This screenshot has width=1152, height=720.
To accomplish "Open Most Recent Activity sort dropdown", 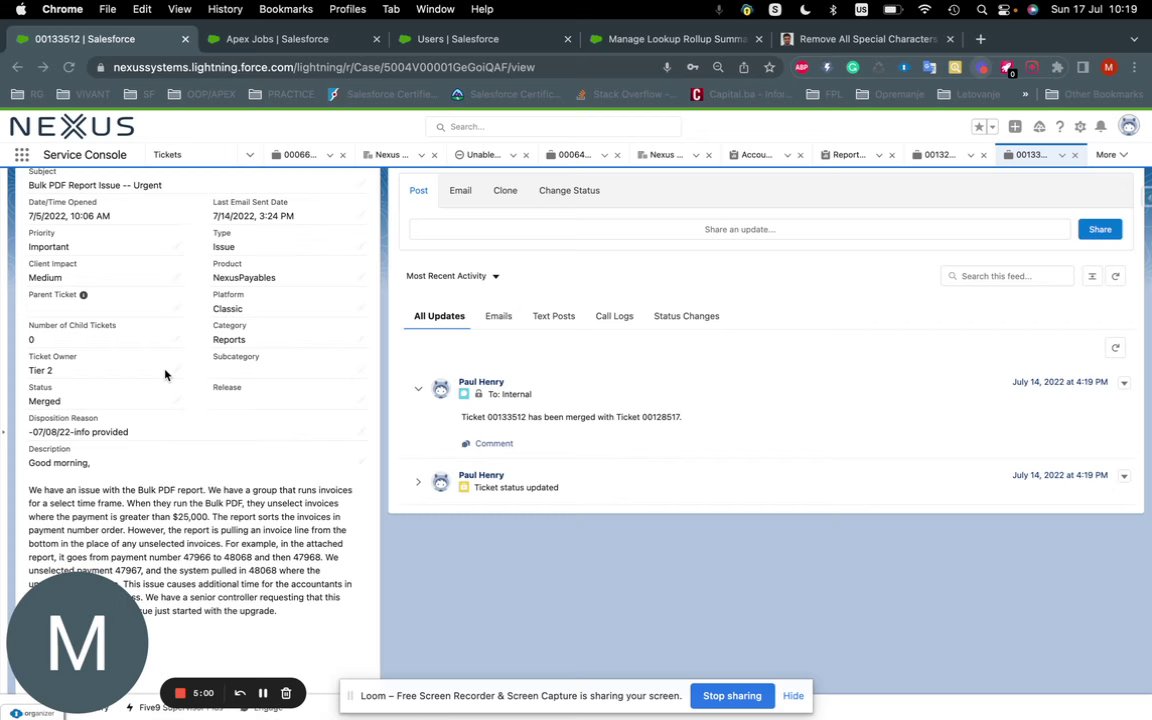I will click(453, 276).
